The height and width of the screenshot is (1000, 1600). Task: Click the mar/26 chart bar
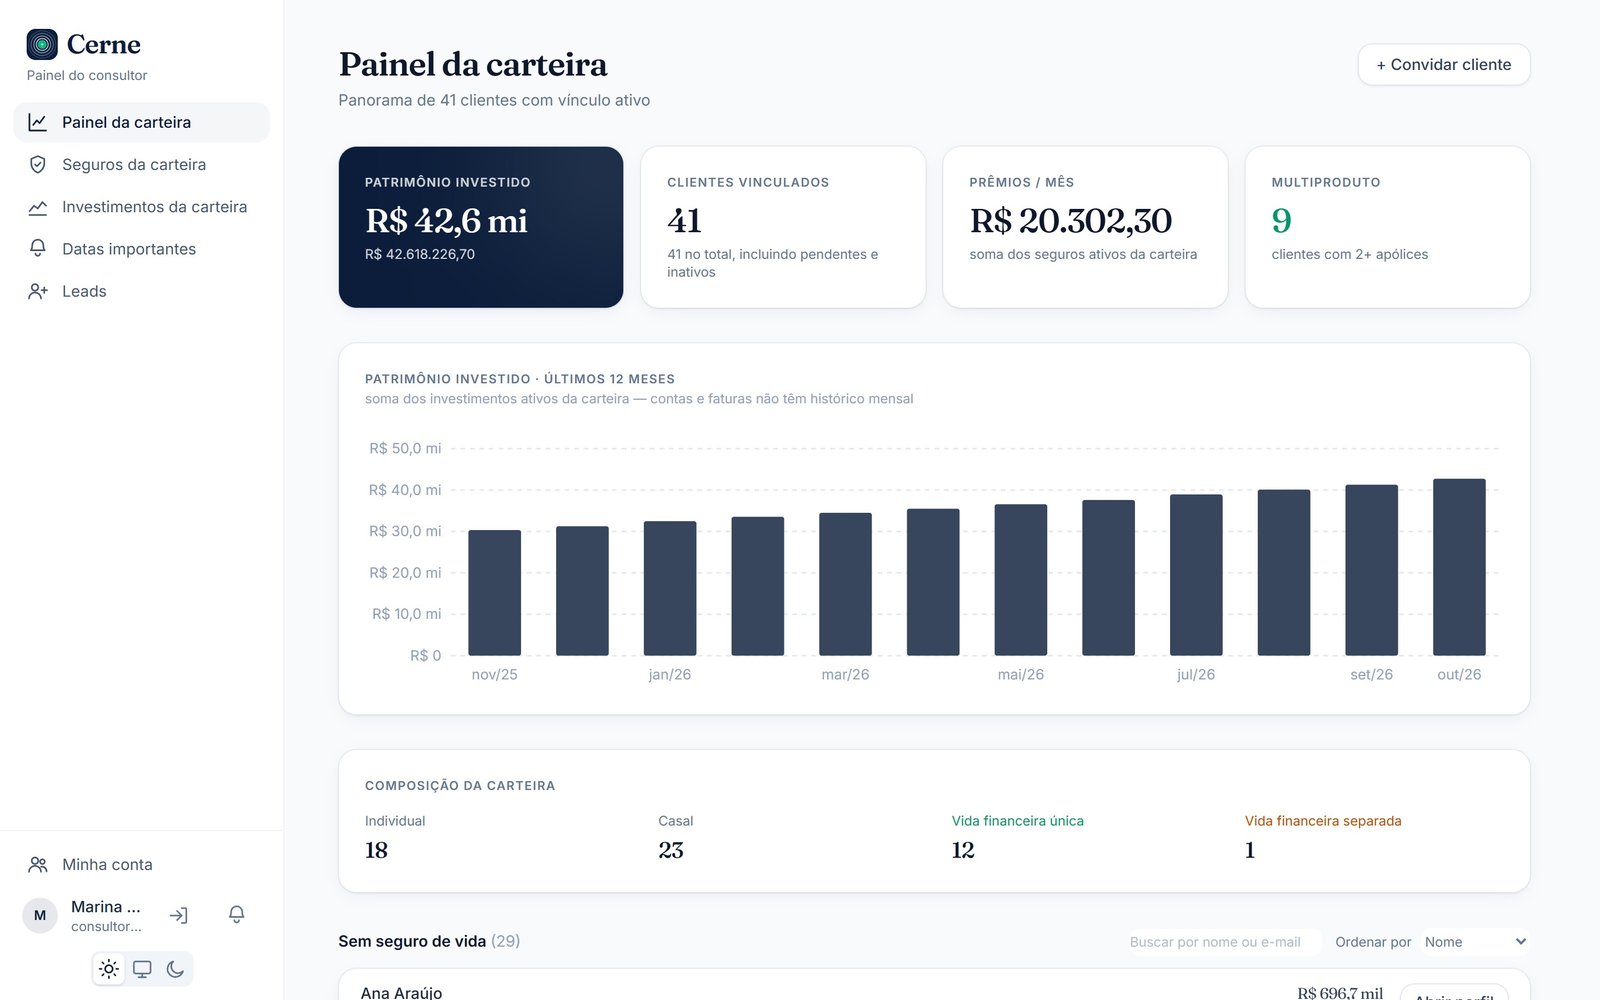(845, 584)
